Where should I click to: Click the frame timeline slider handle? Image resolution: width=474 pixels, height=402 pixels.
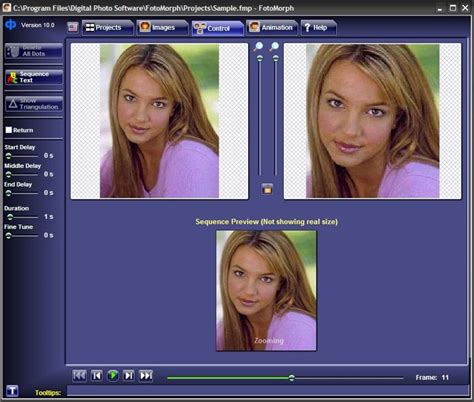pyautogui.click(x=292, y=378)
